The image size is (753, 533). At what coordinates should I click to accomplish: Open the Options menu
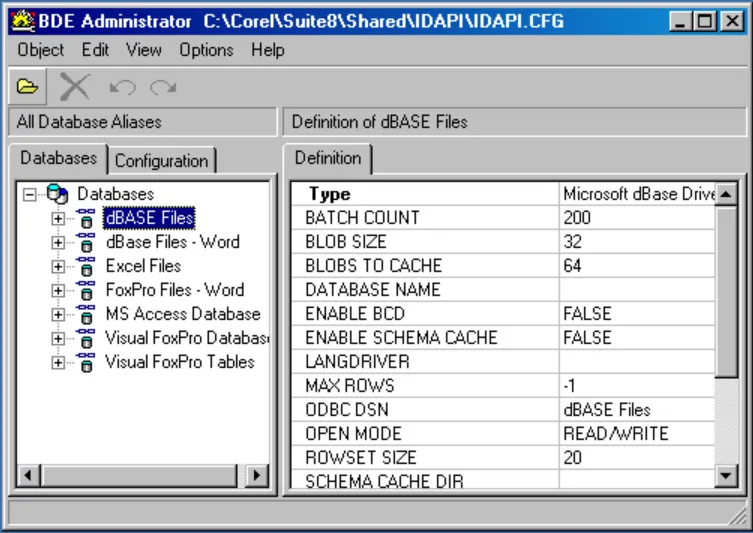click(206, 50)
